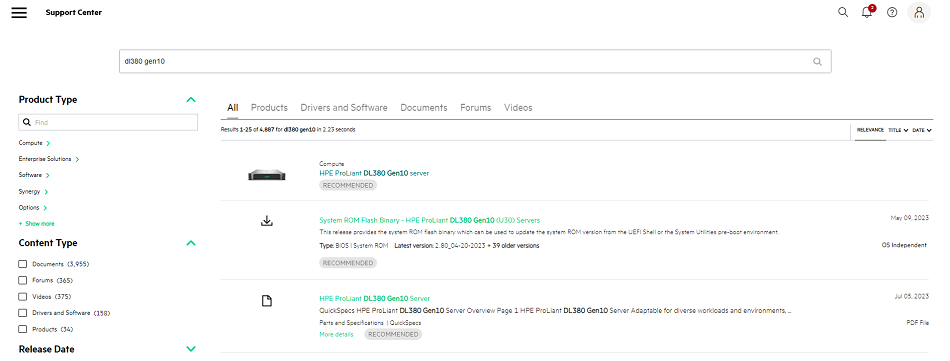Click the Results 1-25 of 4,887 summary
Image resolution: width=950 pixels, height=361 pixels.
coord(288,130)
